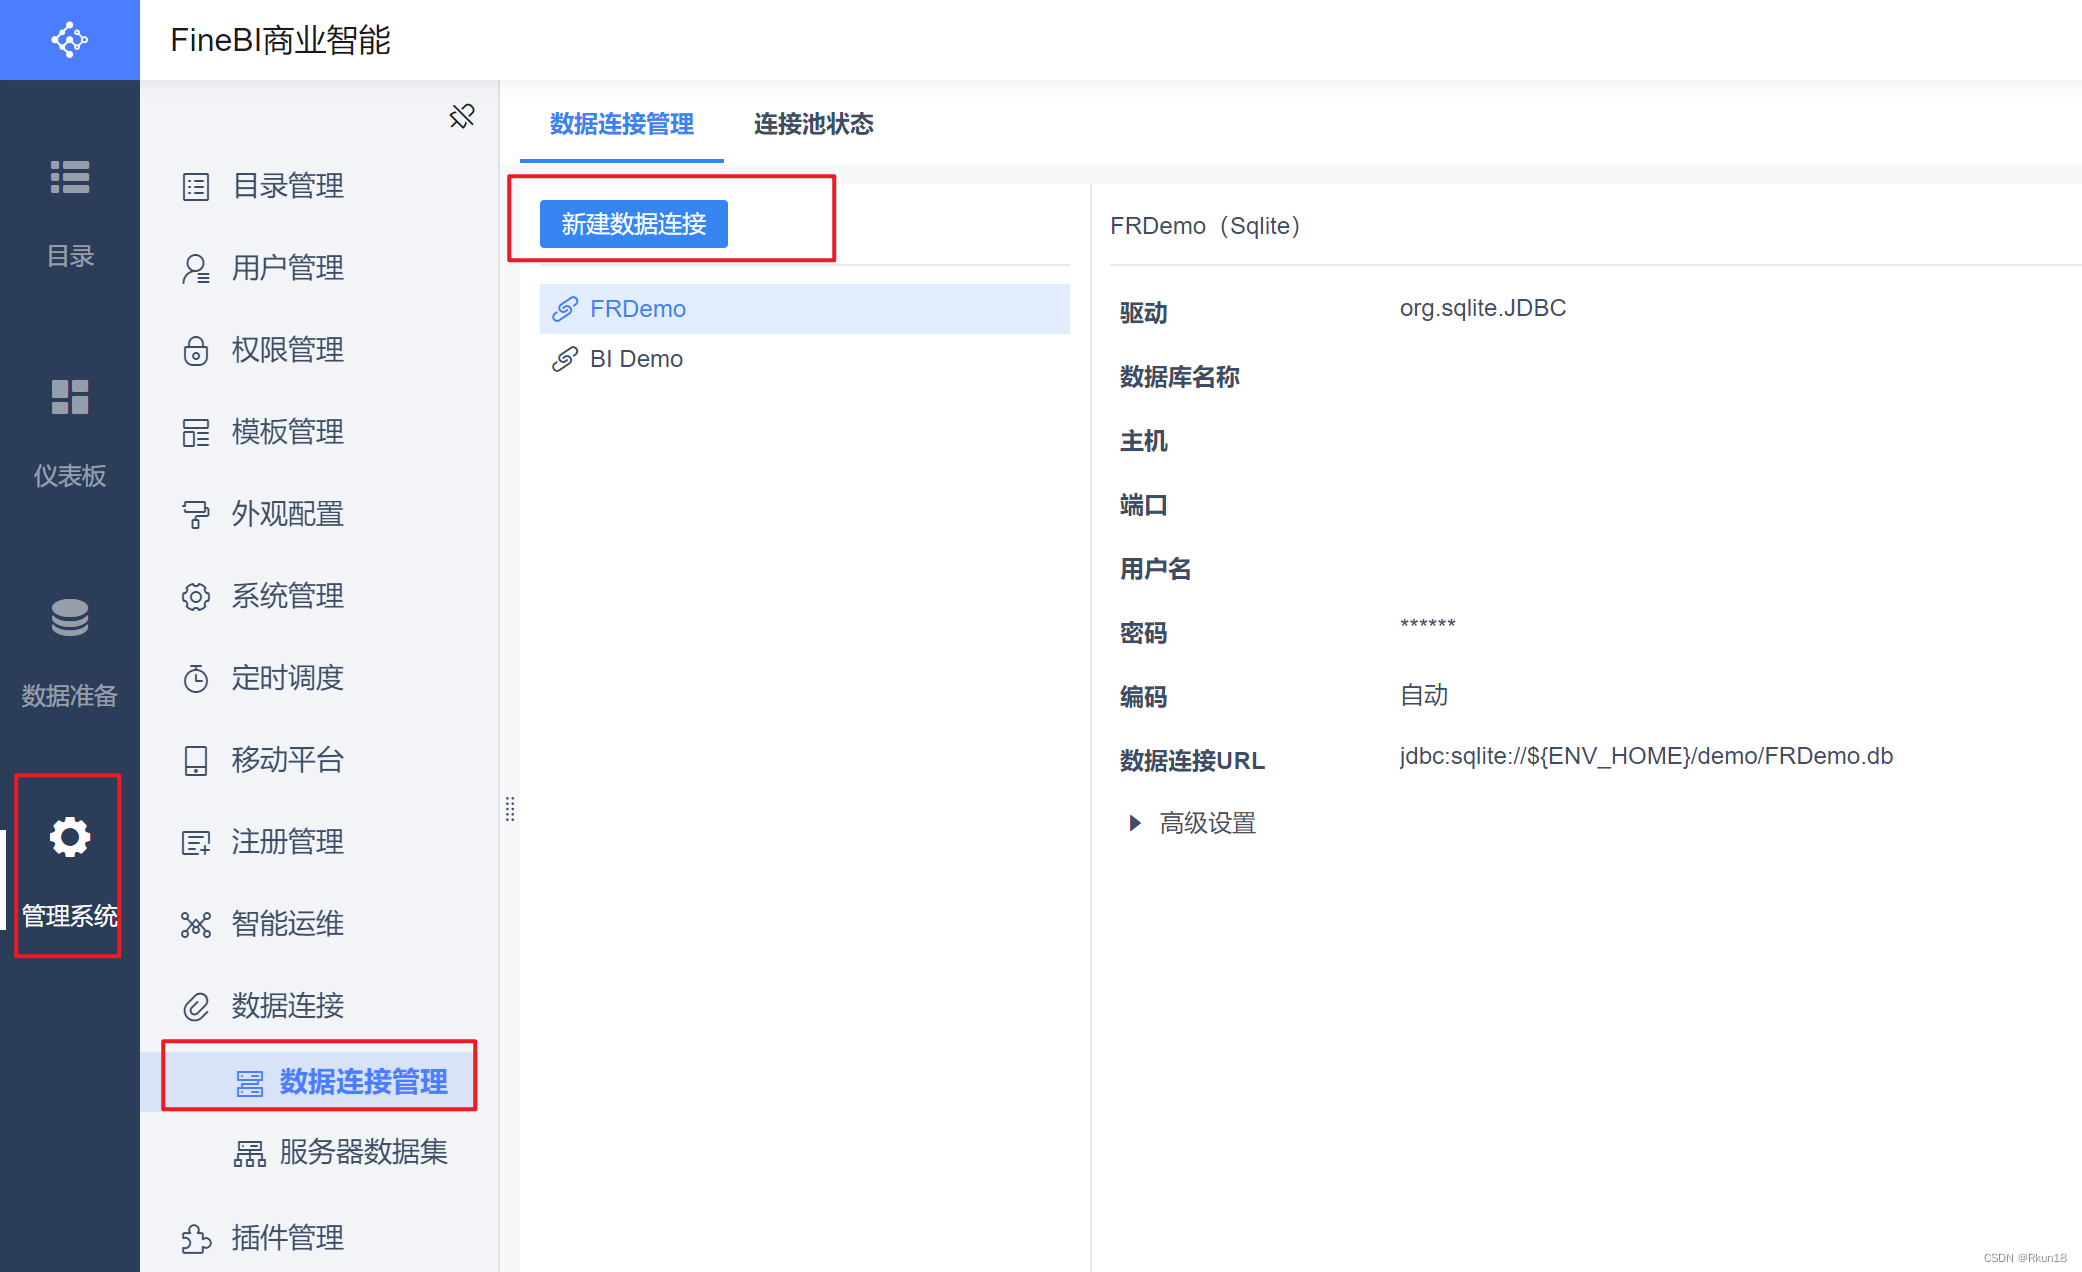
Task: Click the 数据库名称 label
Action: pyautogui.click(x=1180, y=377)
